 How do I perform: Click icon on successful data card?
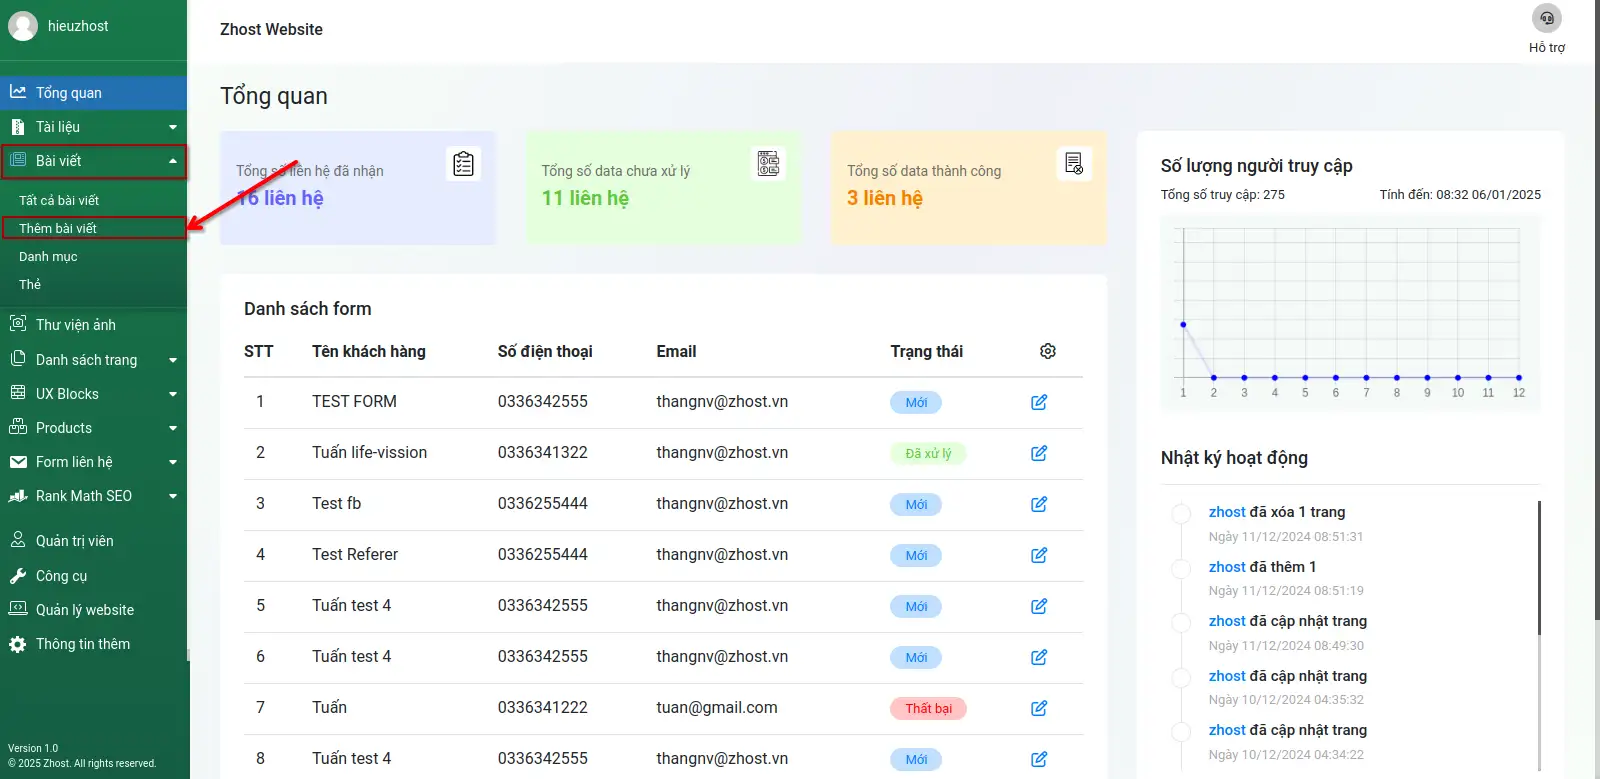1074,164
